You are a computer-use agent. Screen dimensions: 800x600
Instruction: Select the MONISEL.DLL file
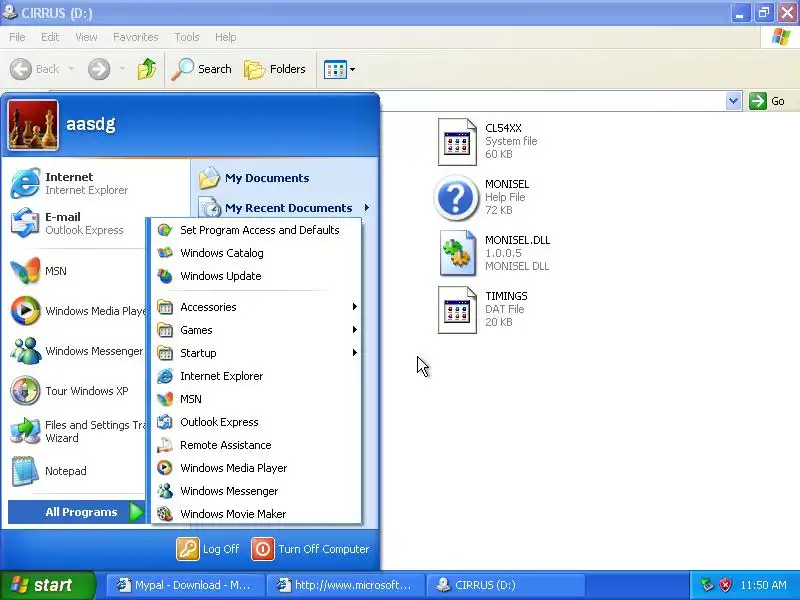(x=494, y=254)
